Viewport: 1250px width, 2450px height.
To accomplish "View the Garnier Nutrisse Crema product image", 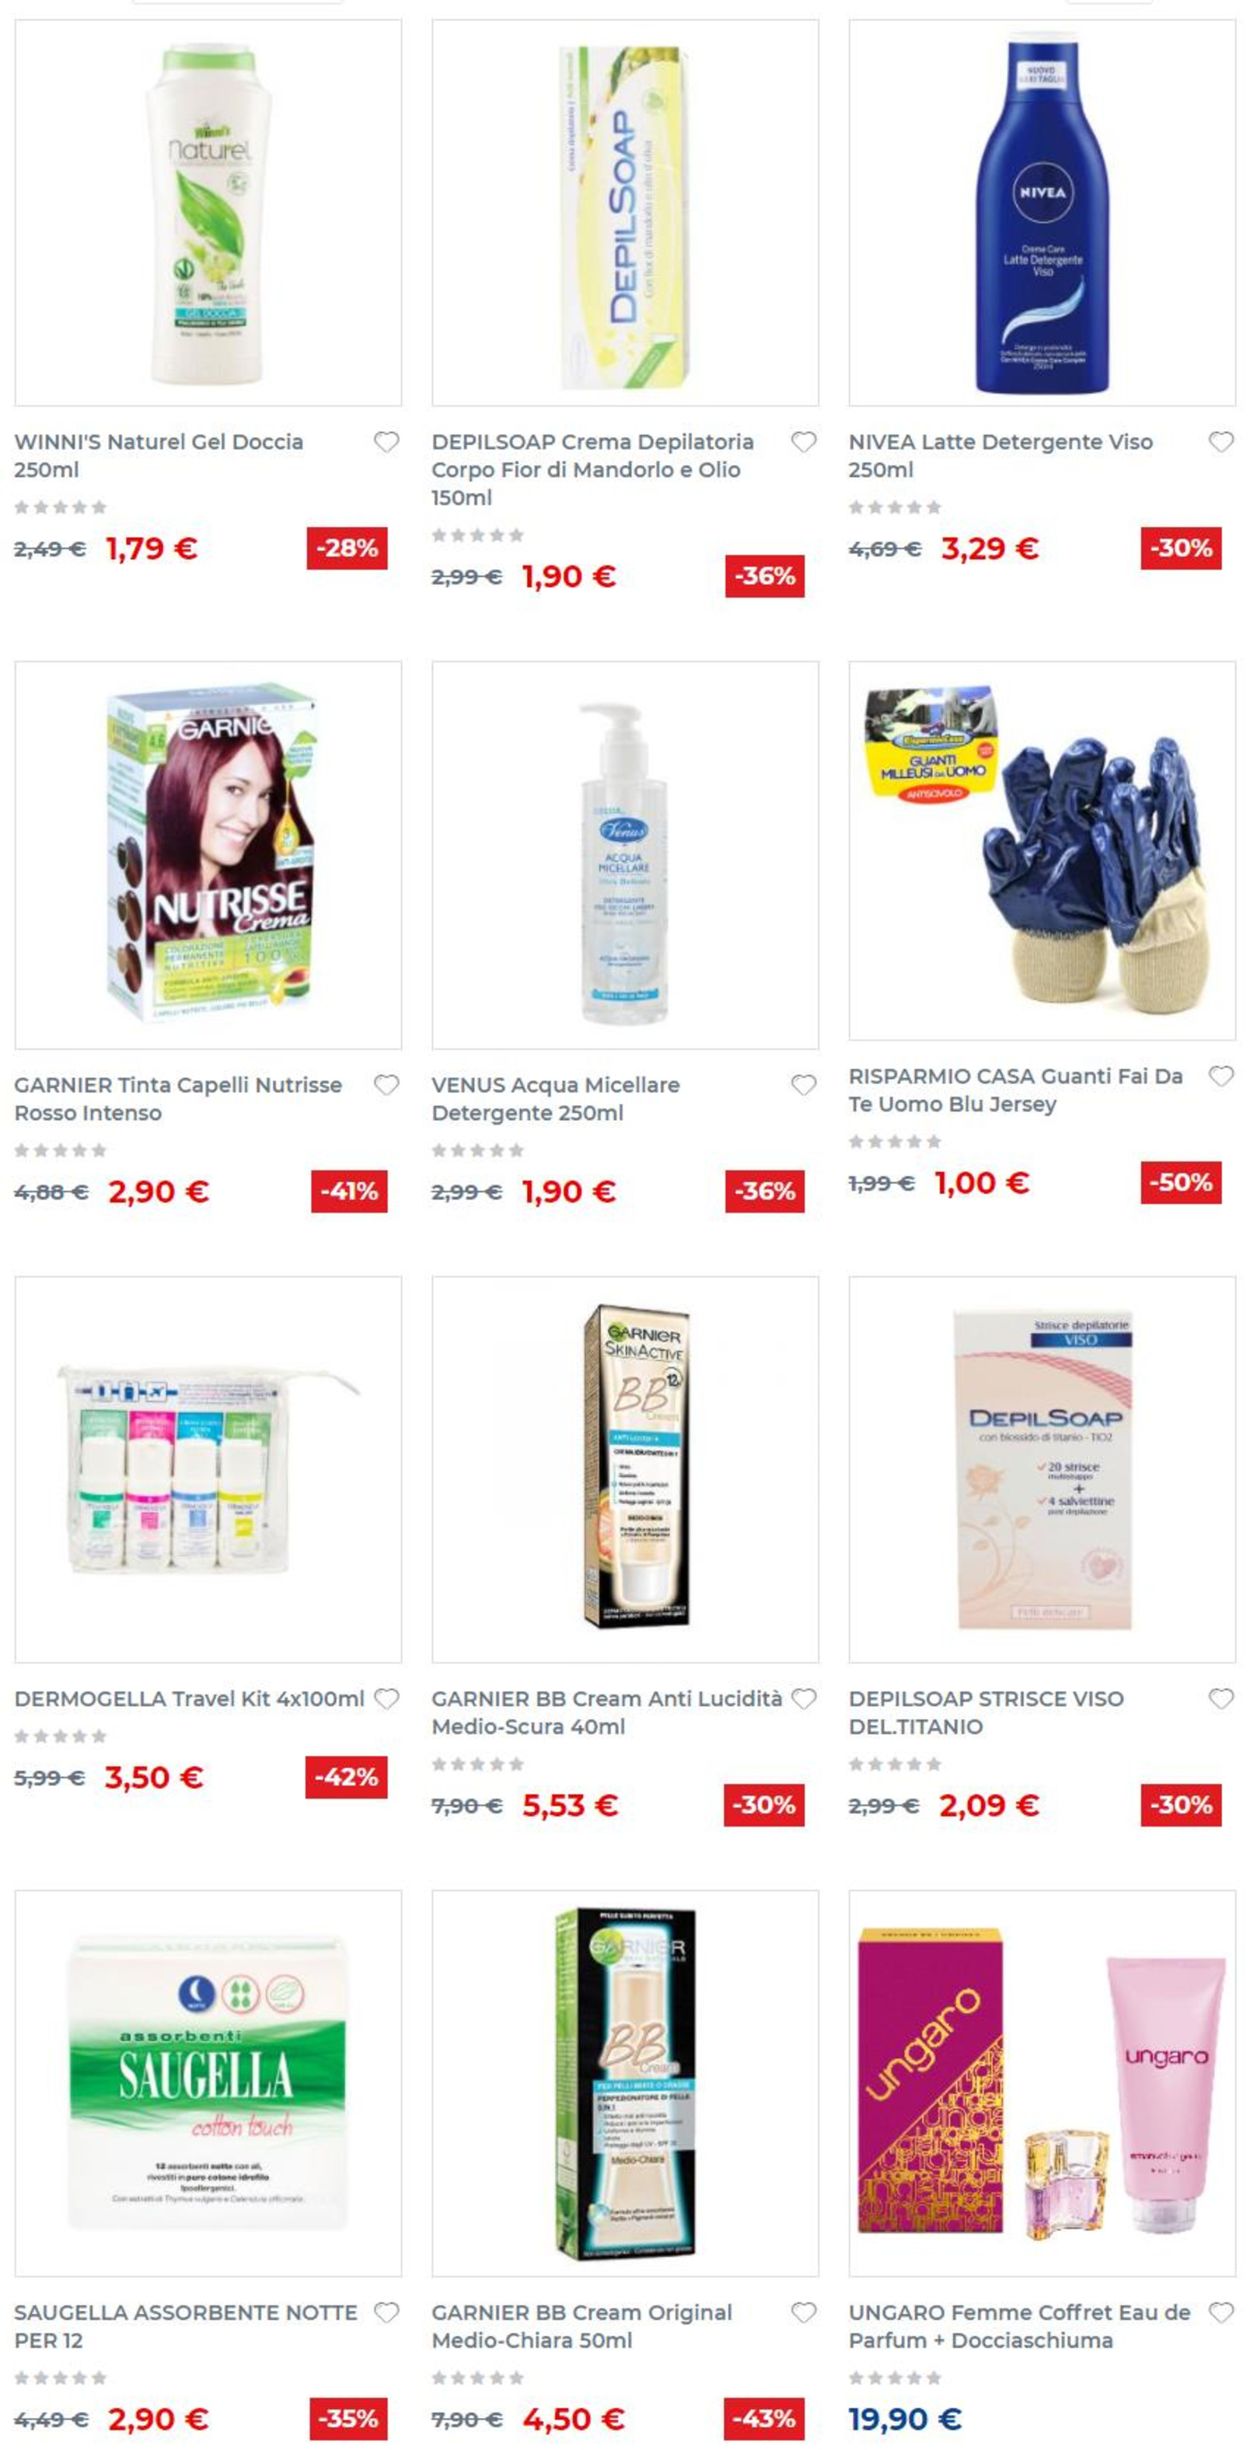I will [x=208, y=855].
